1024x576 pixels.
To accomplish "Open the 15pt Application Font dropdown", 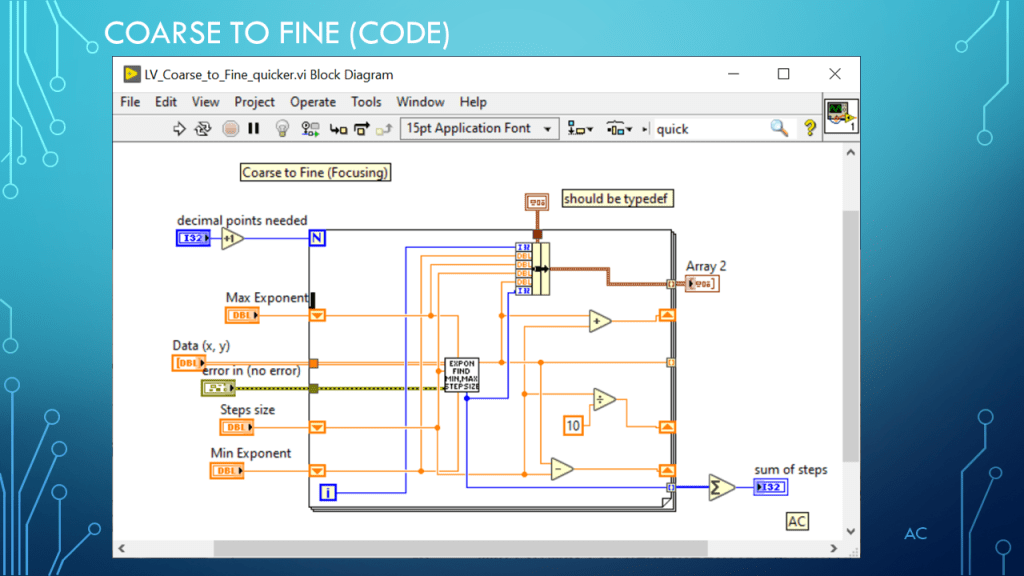I will [x=478, y=129].
